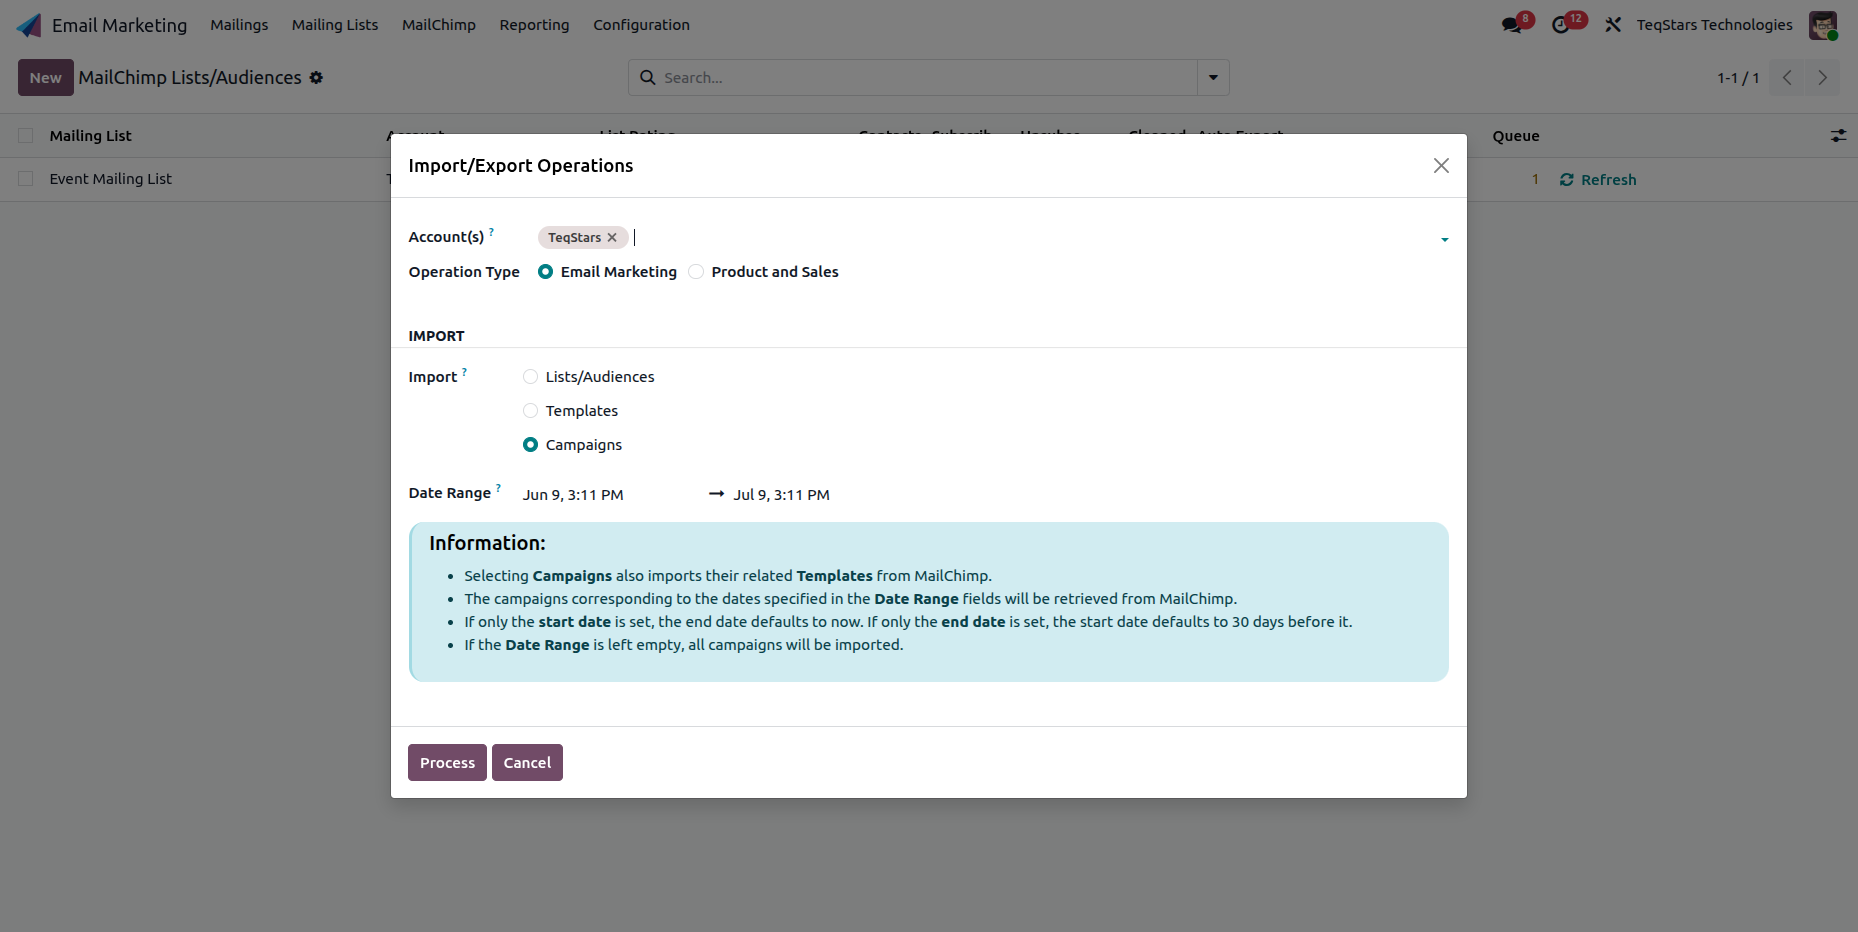Select Campaigns import option
Viewport: 1858px width, 932px height.
530,445
